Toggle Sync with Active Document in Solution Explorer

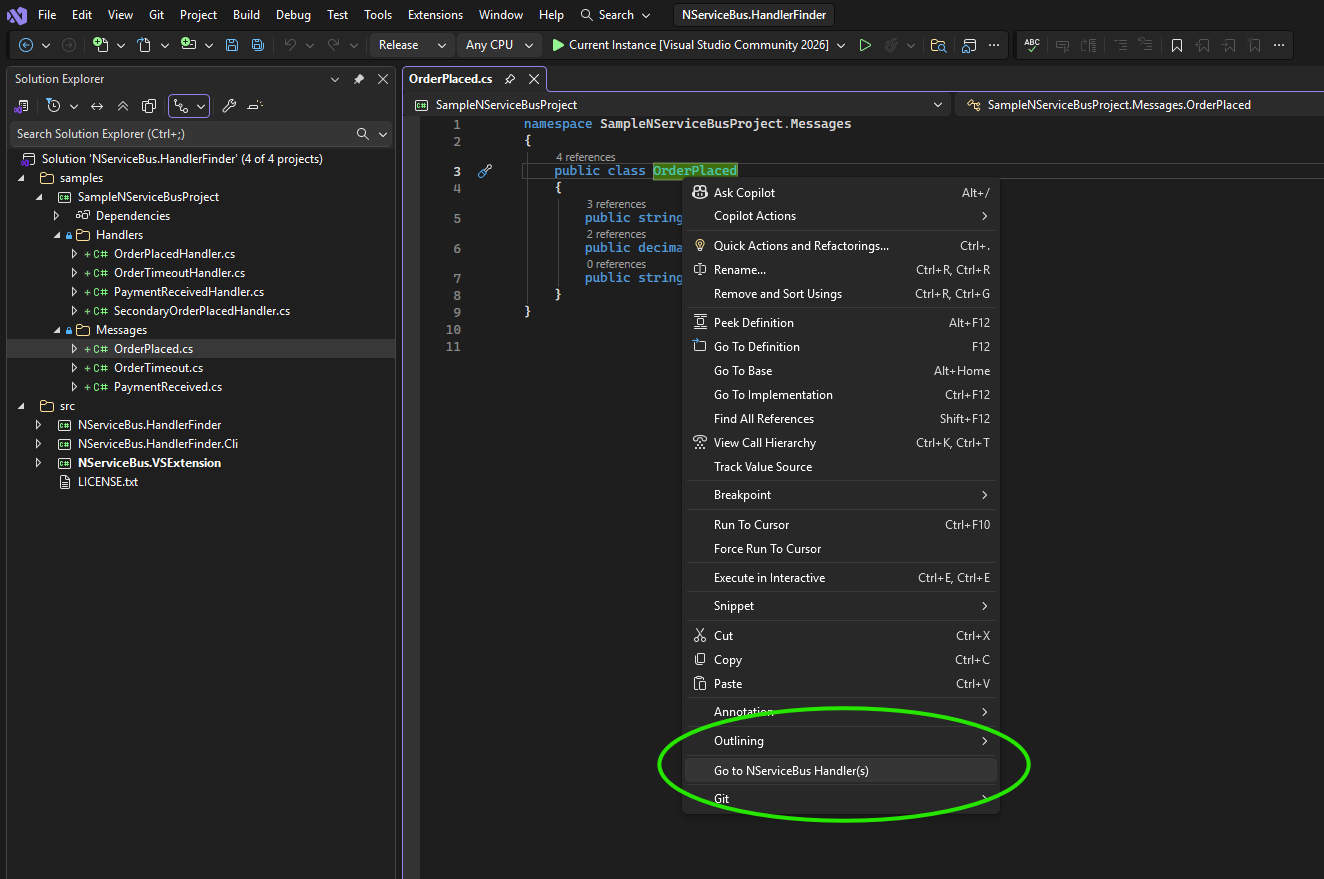(97, 106)
